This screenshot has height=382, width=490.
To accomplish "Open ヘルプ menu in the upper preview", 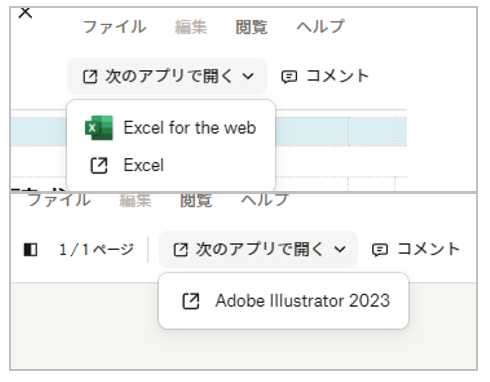I will coord(320,26).
